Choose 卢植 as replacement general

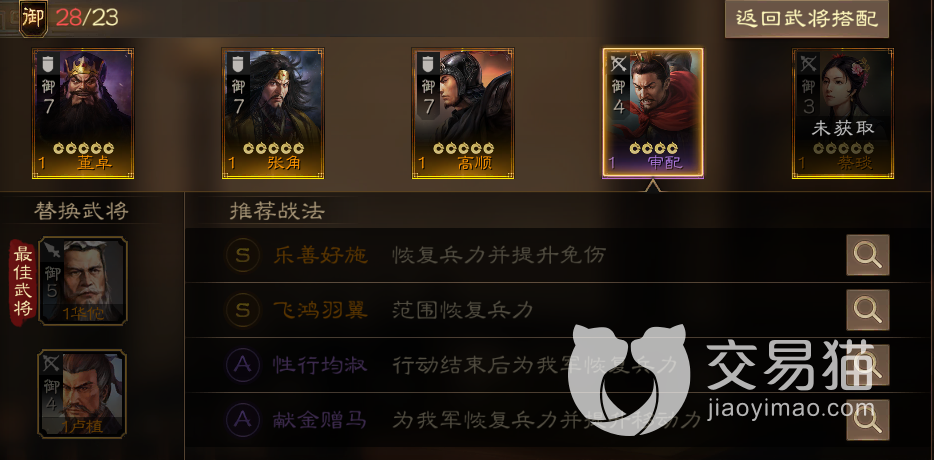83,394
